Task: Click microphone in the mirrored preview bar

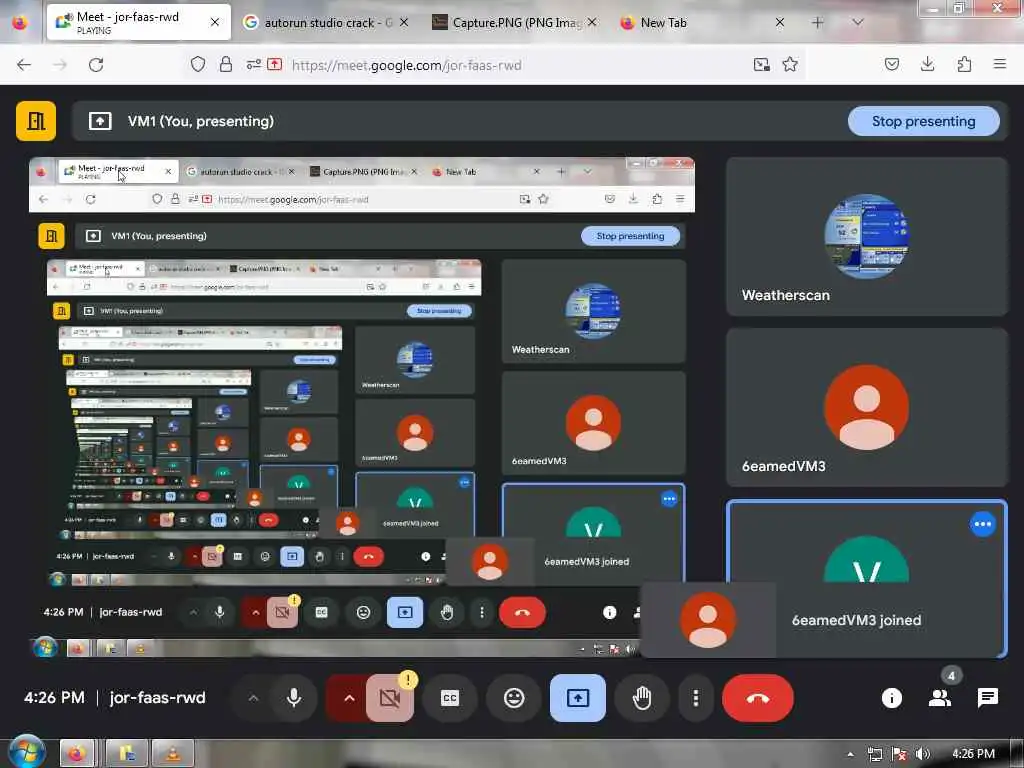Action: click(x=219, y=613)
